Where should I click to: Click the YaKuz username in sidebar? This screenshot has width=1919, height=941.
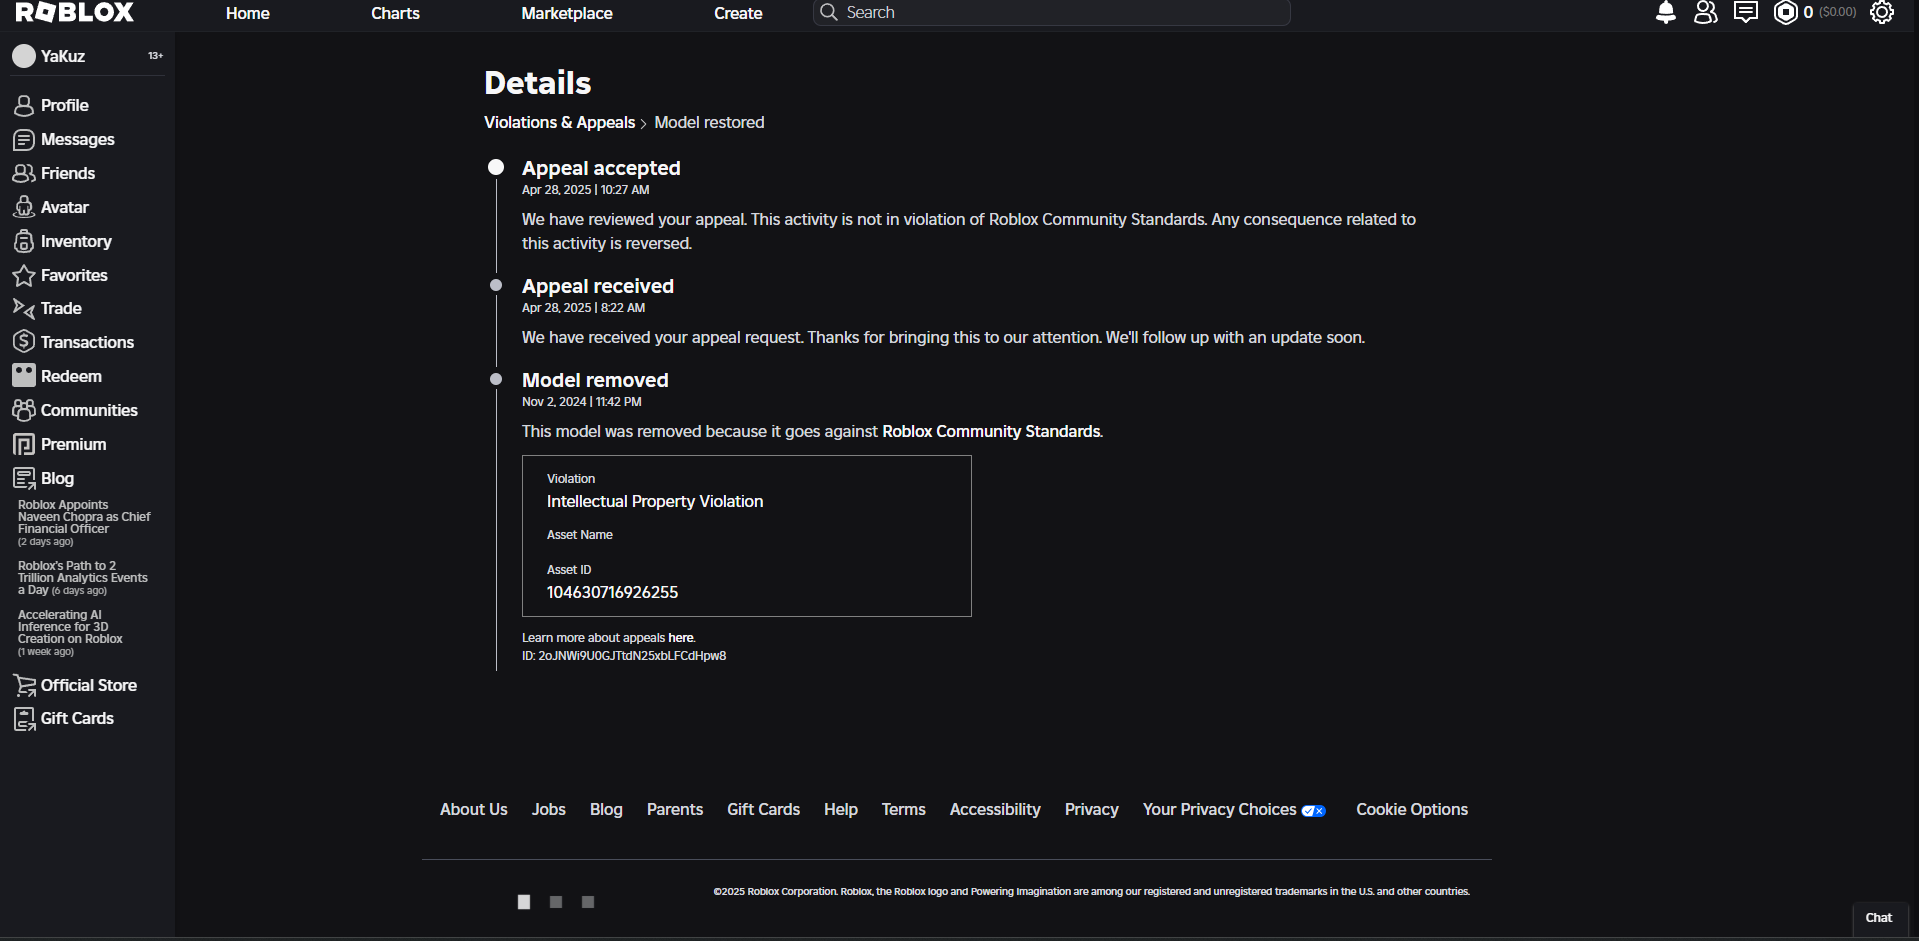[x=63, y=56]
